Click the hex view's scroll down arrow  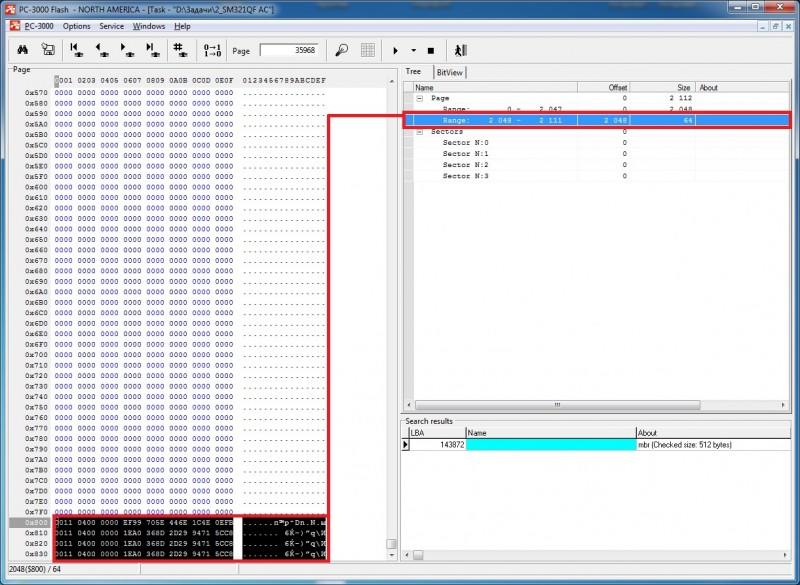pyautogui.click(x=391, y=555)
